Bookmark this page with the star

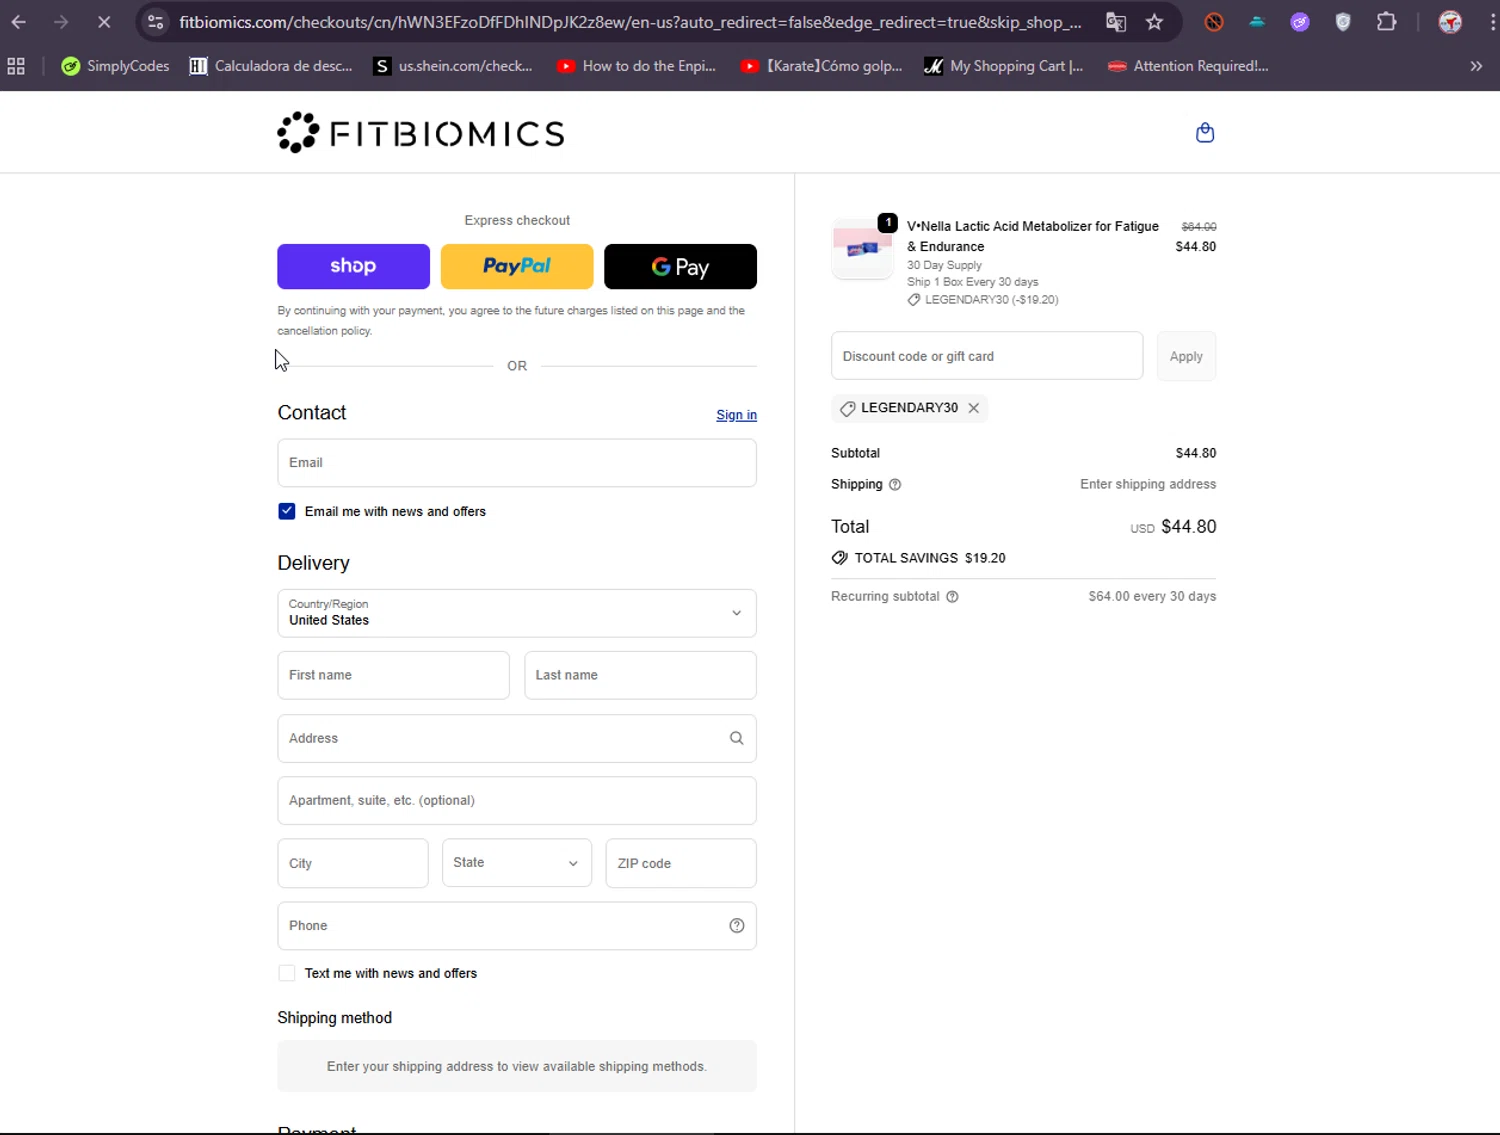tap(1155, 22)
